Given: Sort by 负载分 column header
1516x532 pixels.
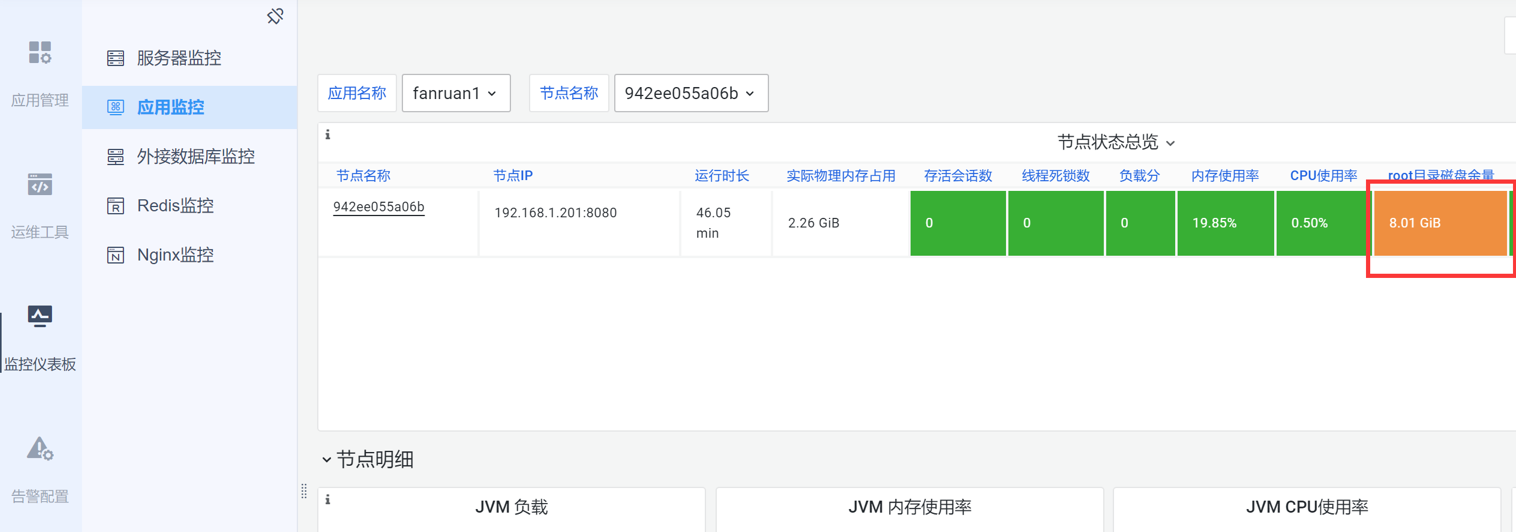Looking at the screenshot, I should pyautogui.click(x=1139, y=175).
